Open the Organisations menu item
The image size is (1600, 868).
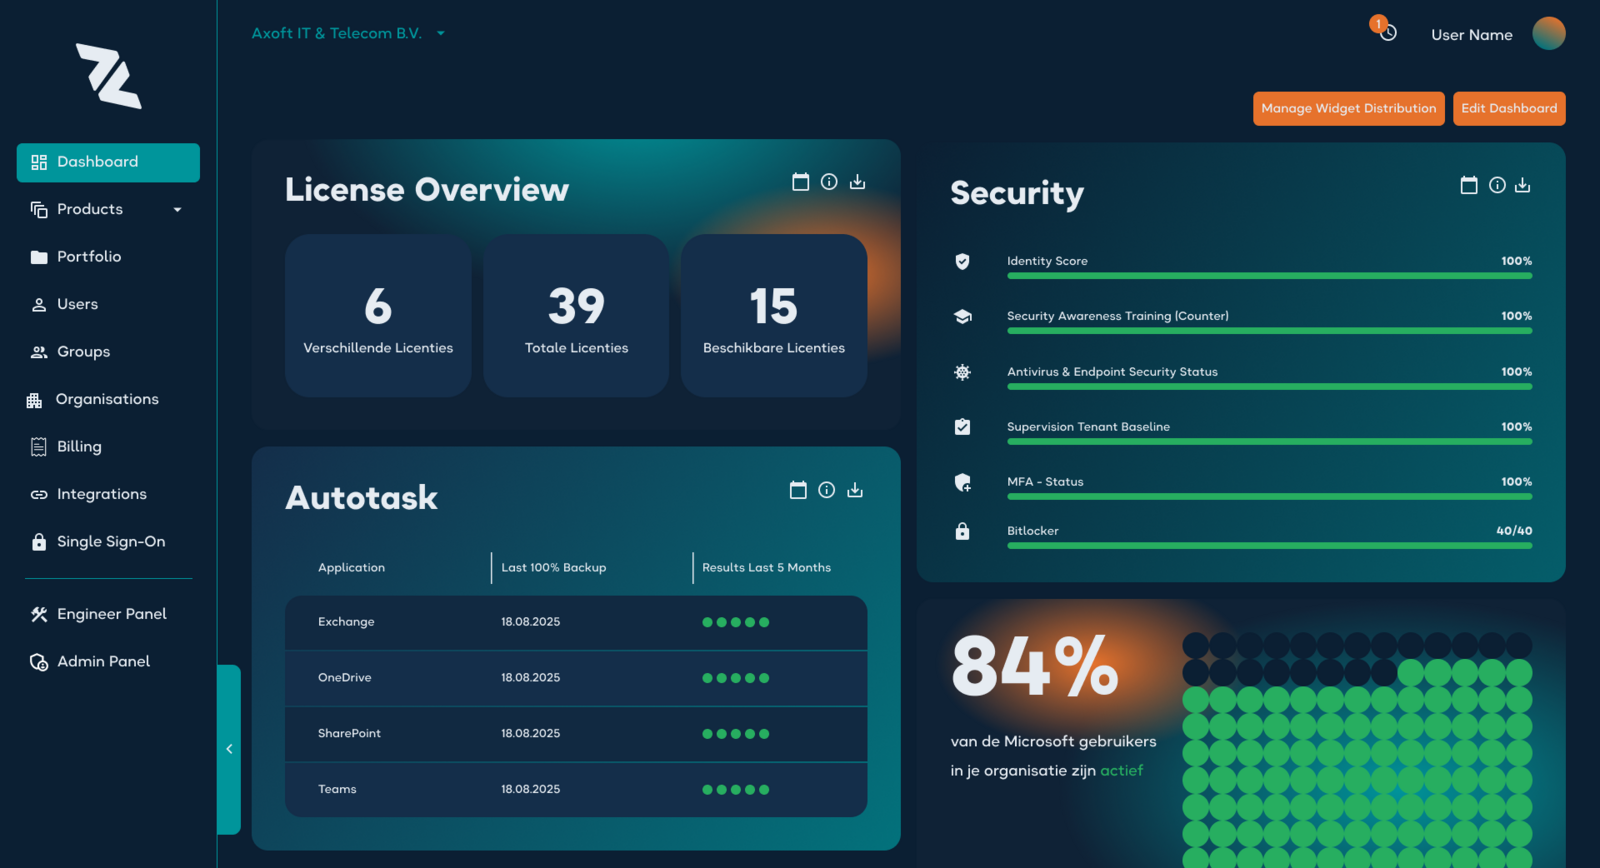(108, 399)
